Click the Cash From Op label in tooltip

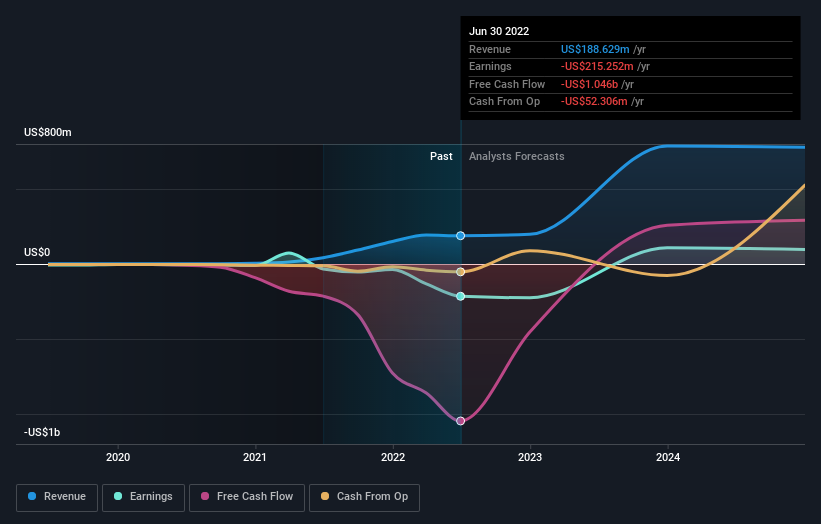coord(504,102)
